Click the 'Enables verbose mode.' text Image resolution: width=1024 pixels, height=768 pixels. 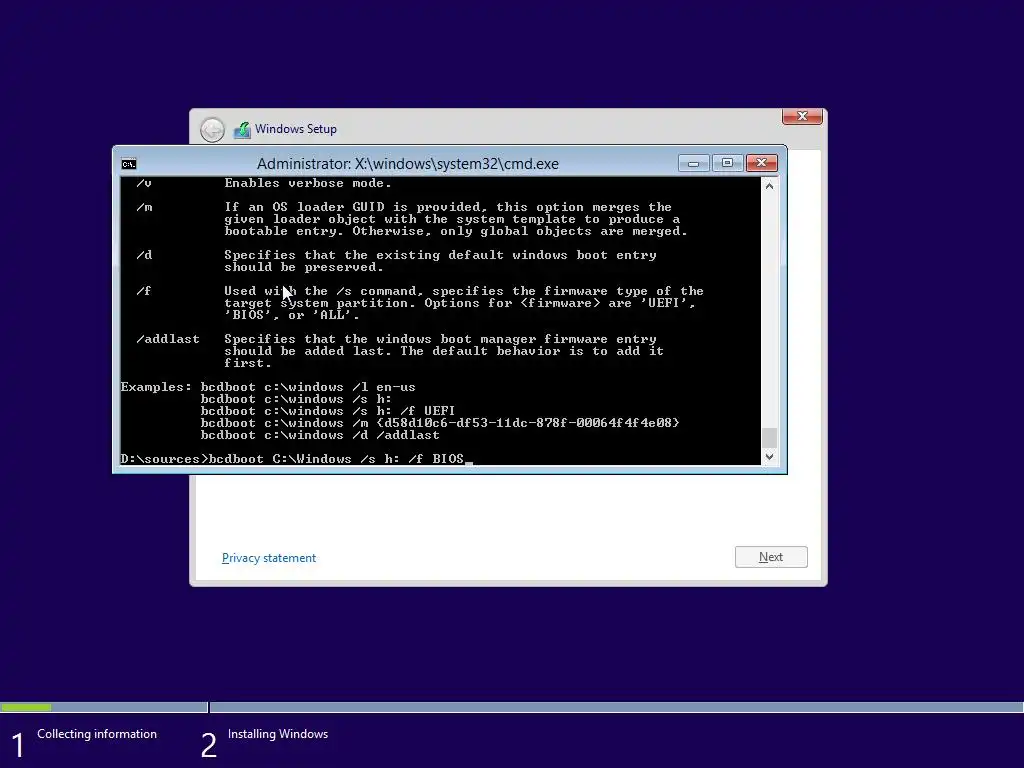point(308,183)
